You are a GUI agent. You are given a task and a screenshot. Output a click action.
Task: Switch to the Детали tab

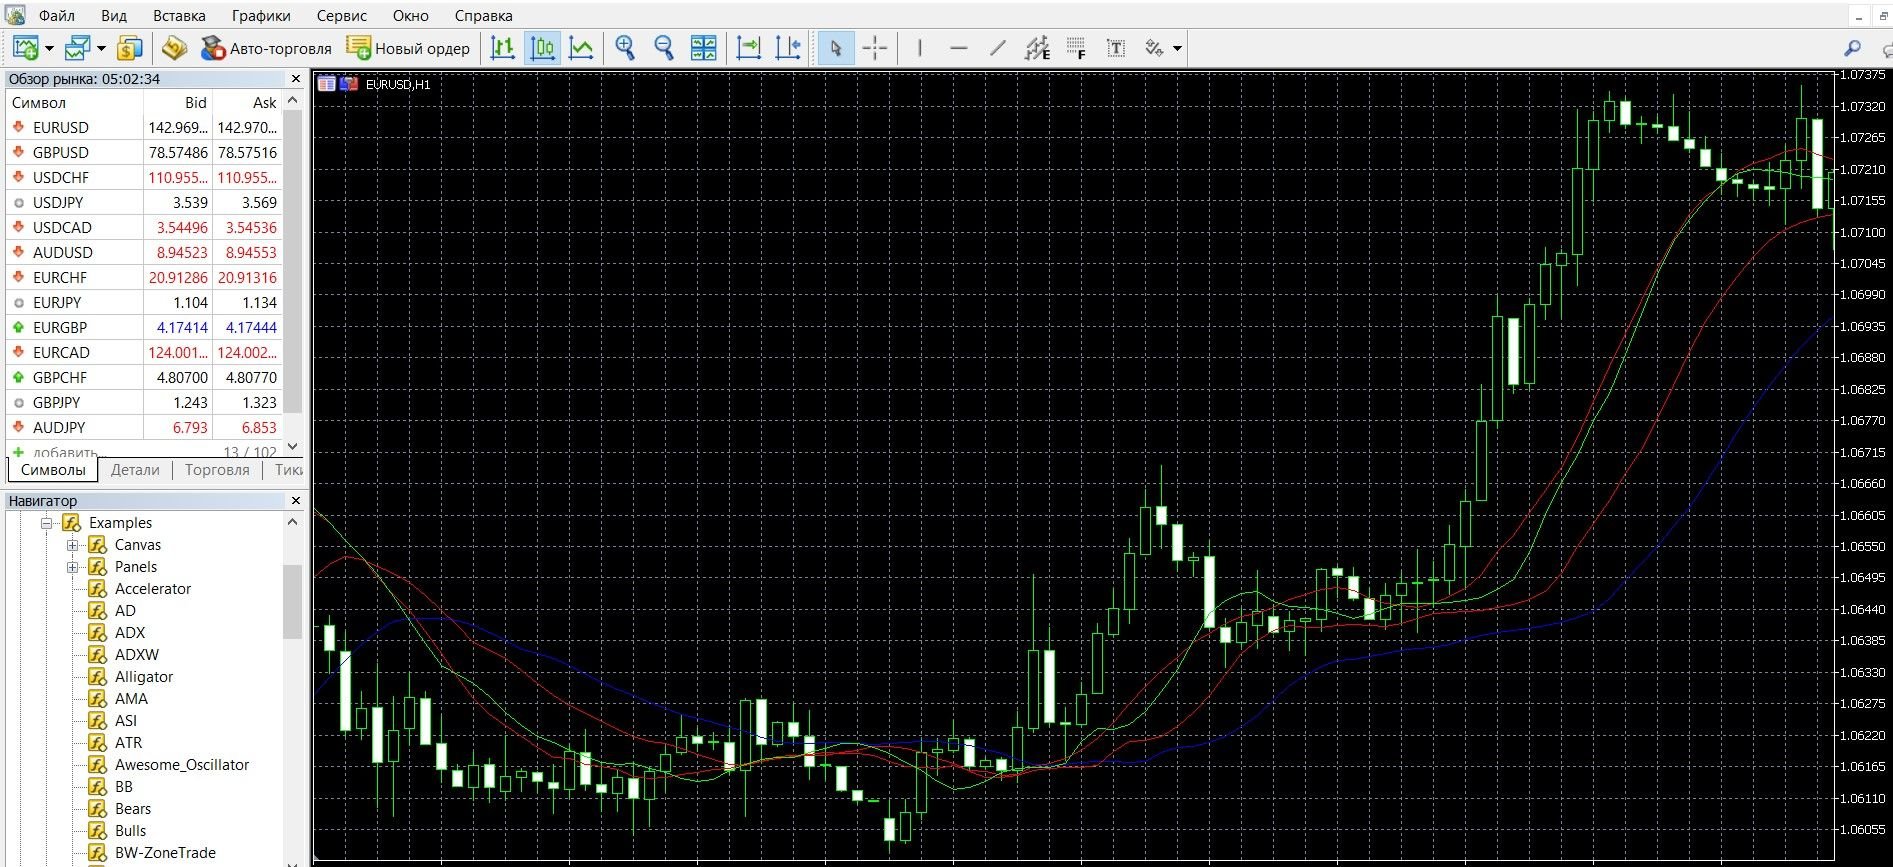point(135,470)
